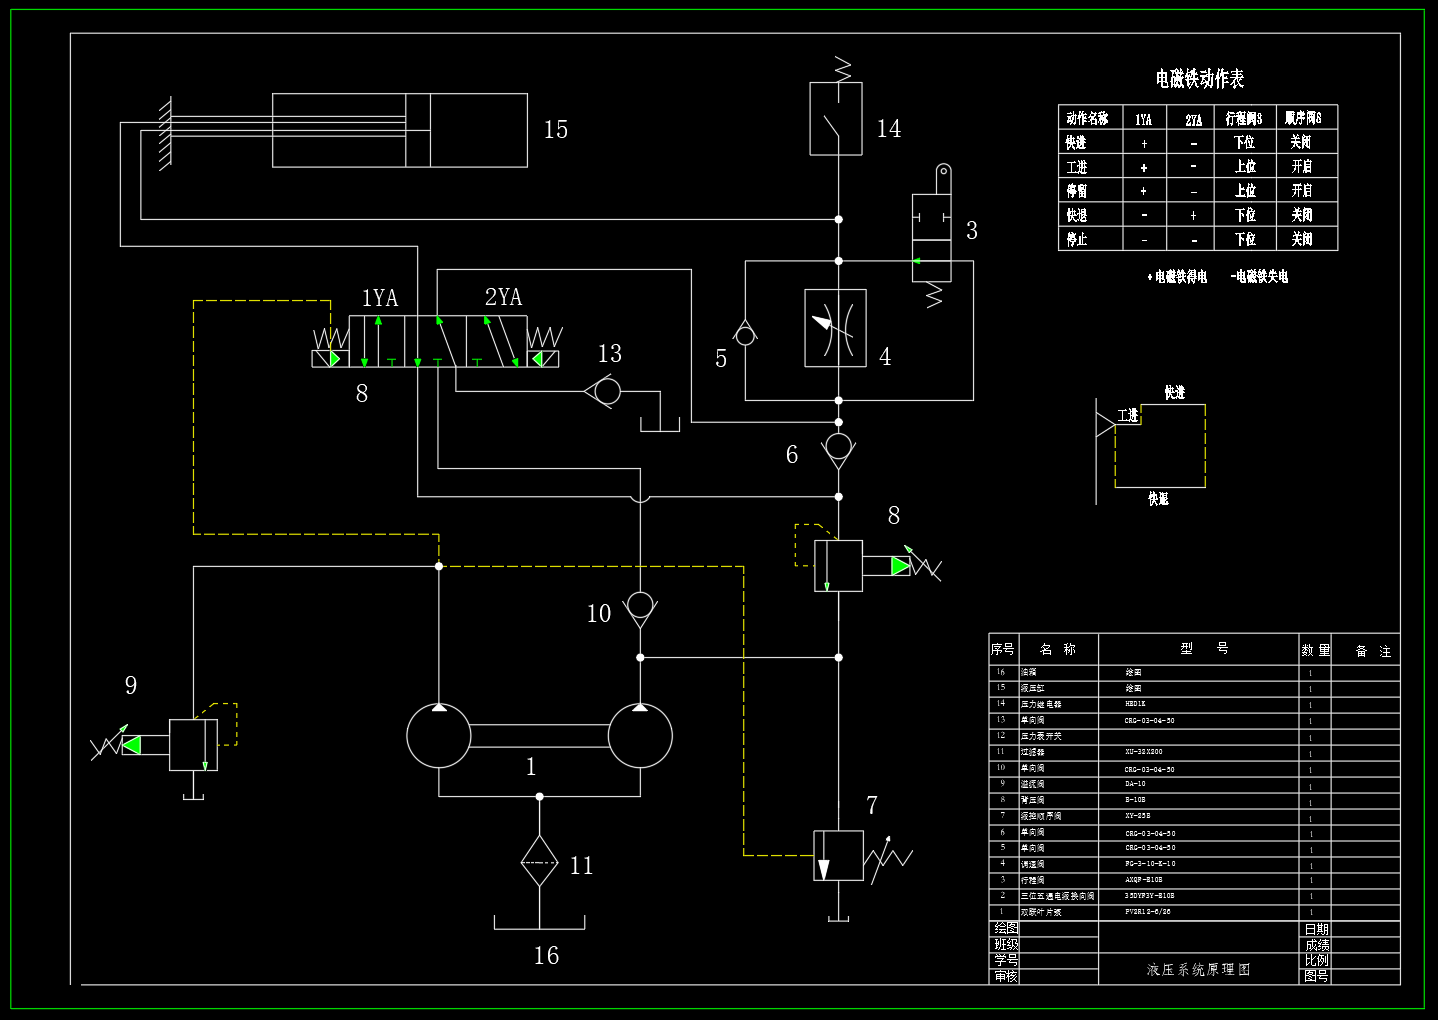Click '审核' title block label

[x=1006, y=976]
